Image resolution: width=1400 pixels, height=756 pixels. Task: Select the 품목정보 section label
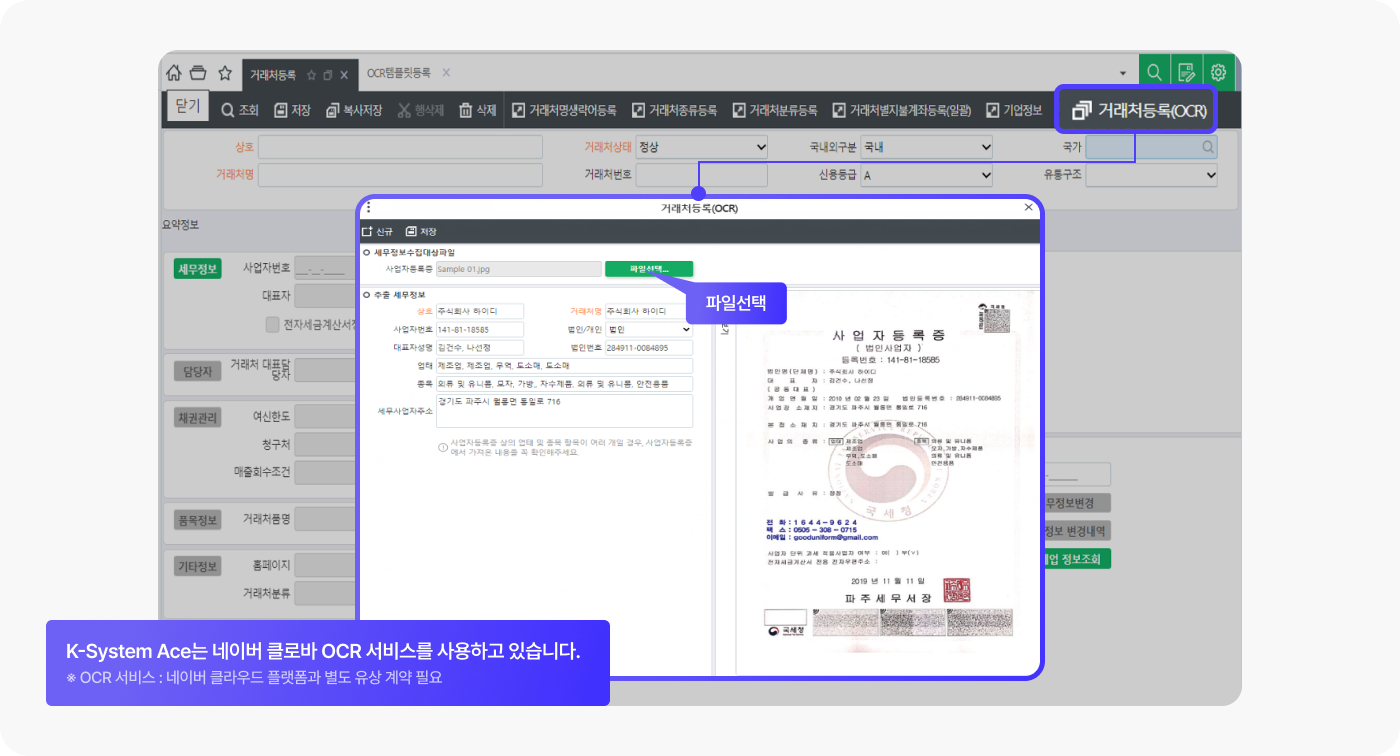[x=197, y=520]
